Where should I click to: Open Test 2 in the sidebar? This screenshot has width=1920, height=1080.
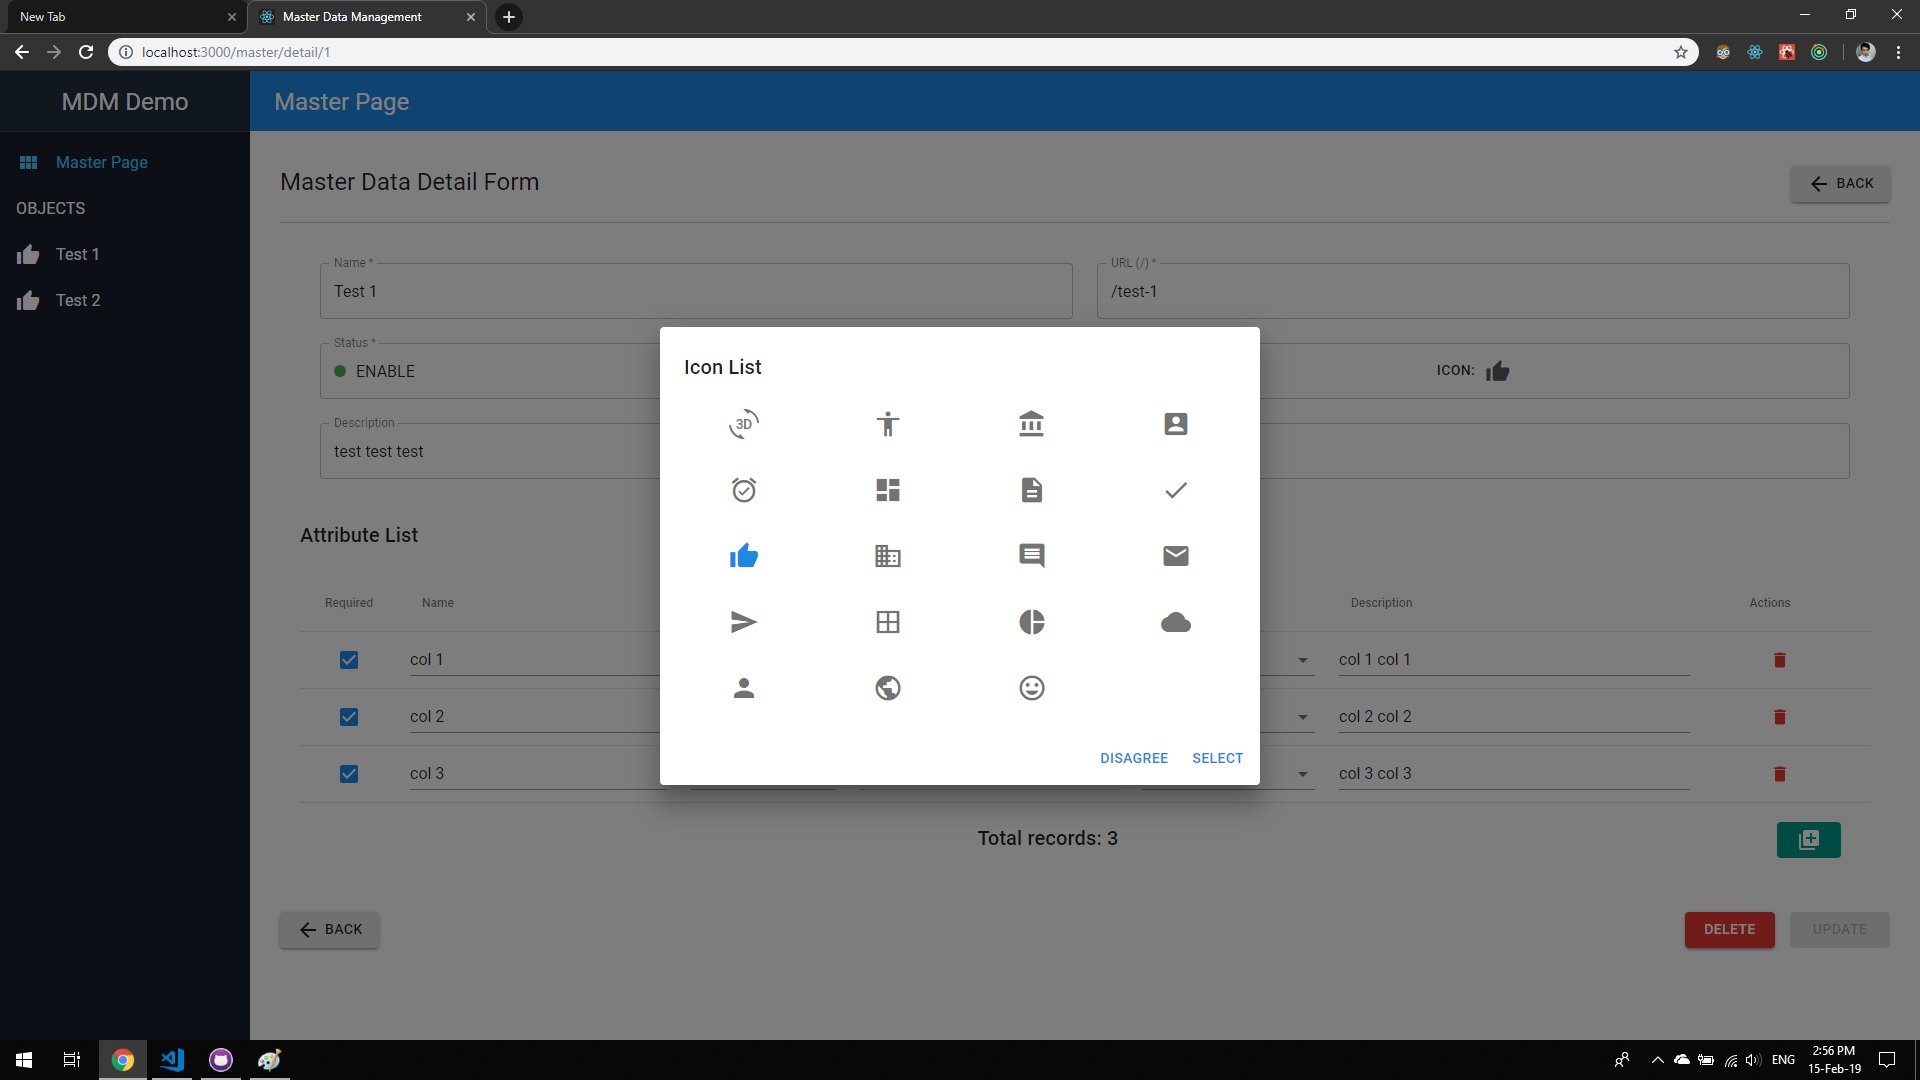[x=78, y=300]
